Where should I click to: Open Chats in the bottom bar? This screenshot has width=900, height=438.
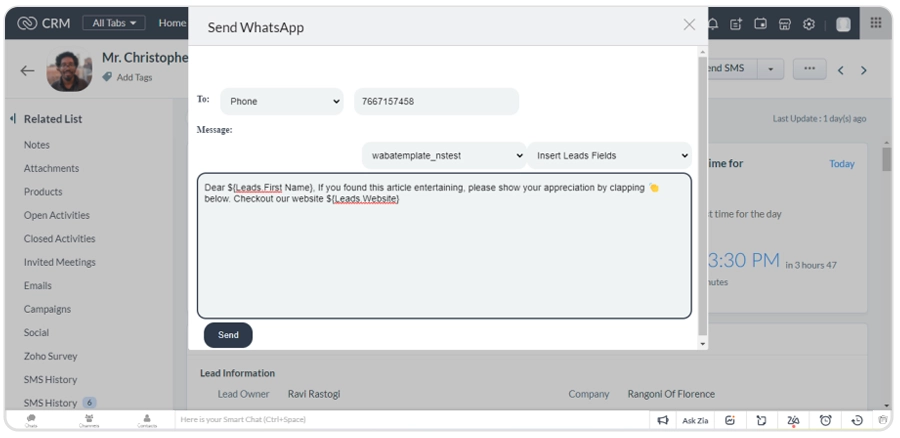31,421
